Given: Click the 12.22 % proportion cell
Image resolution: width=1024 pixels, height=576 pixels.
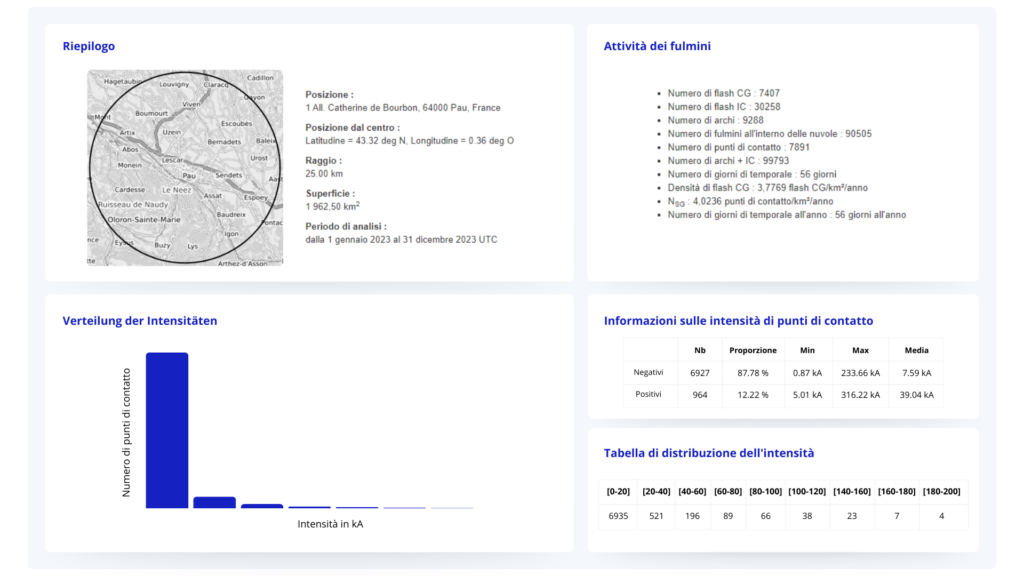Looking at the screenshot, I should [753, 394].
